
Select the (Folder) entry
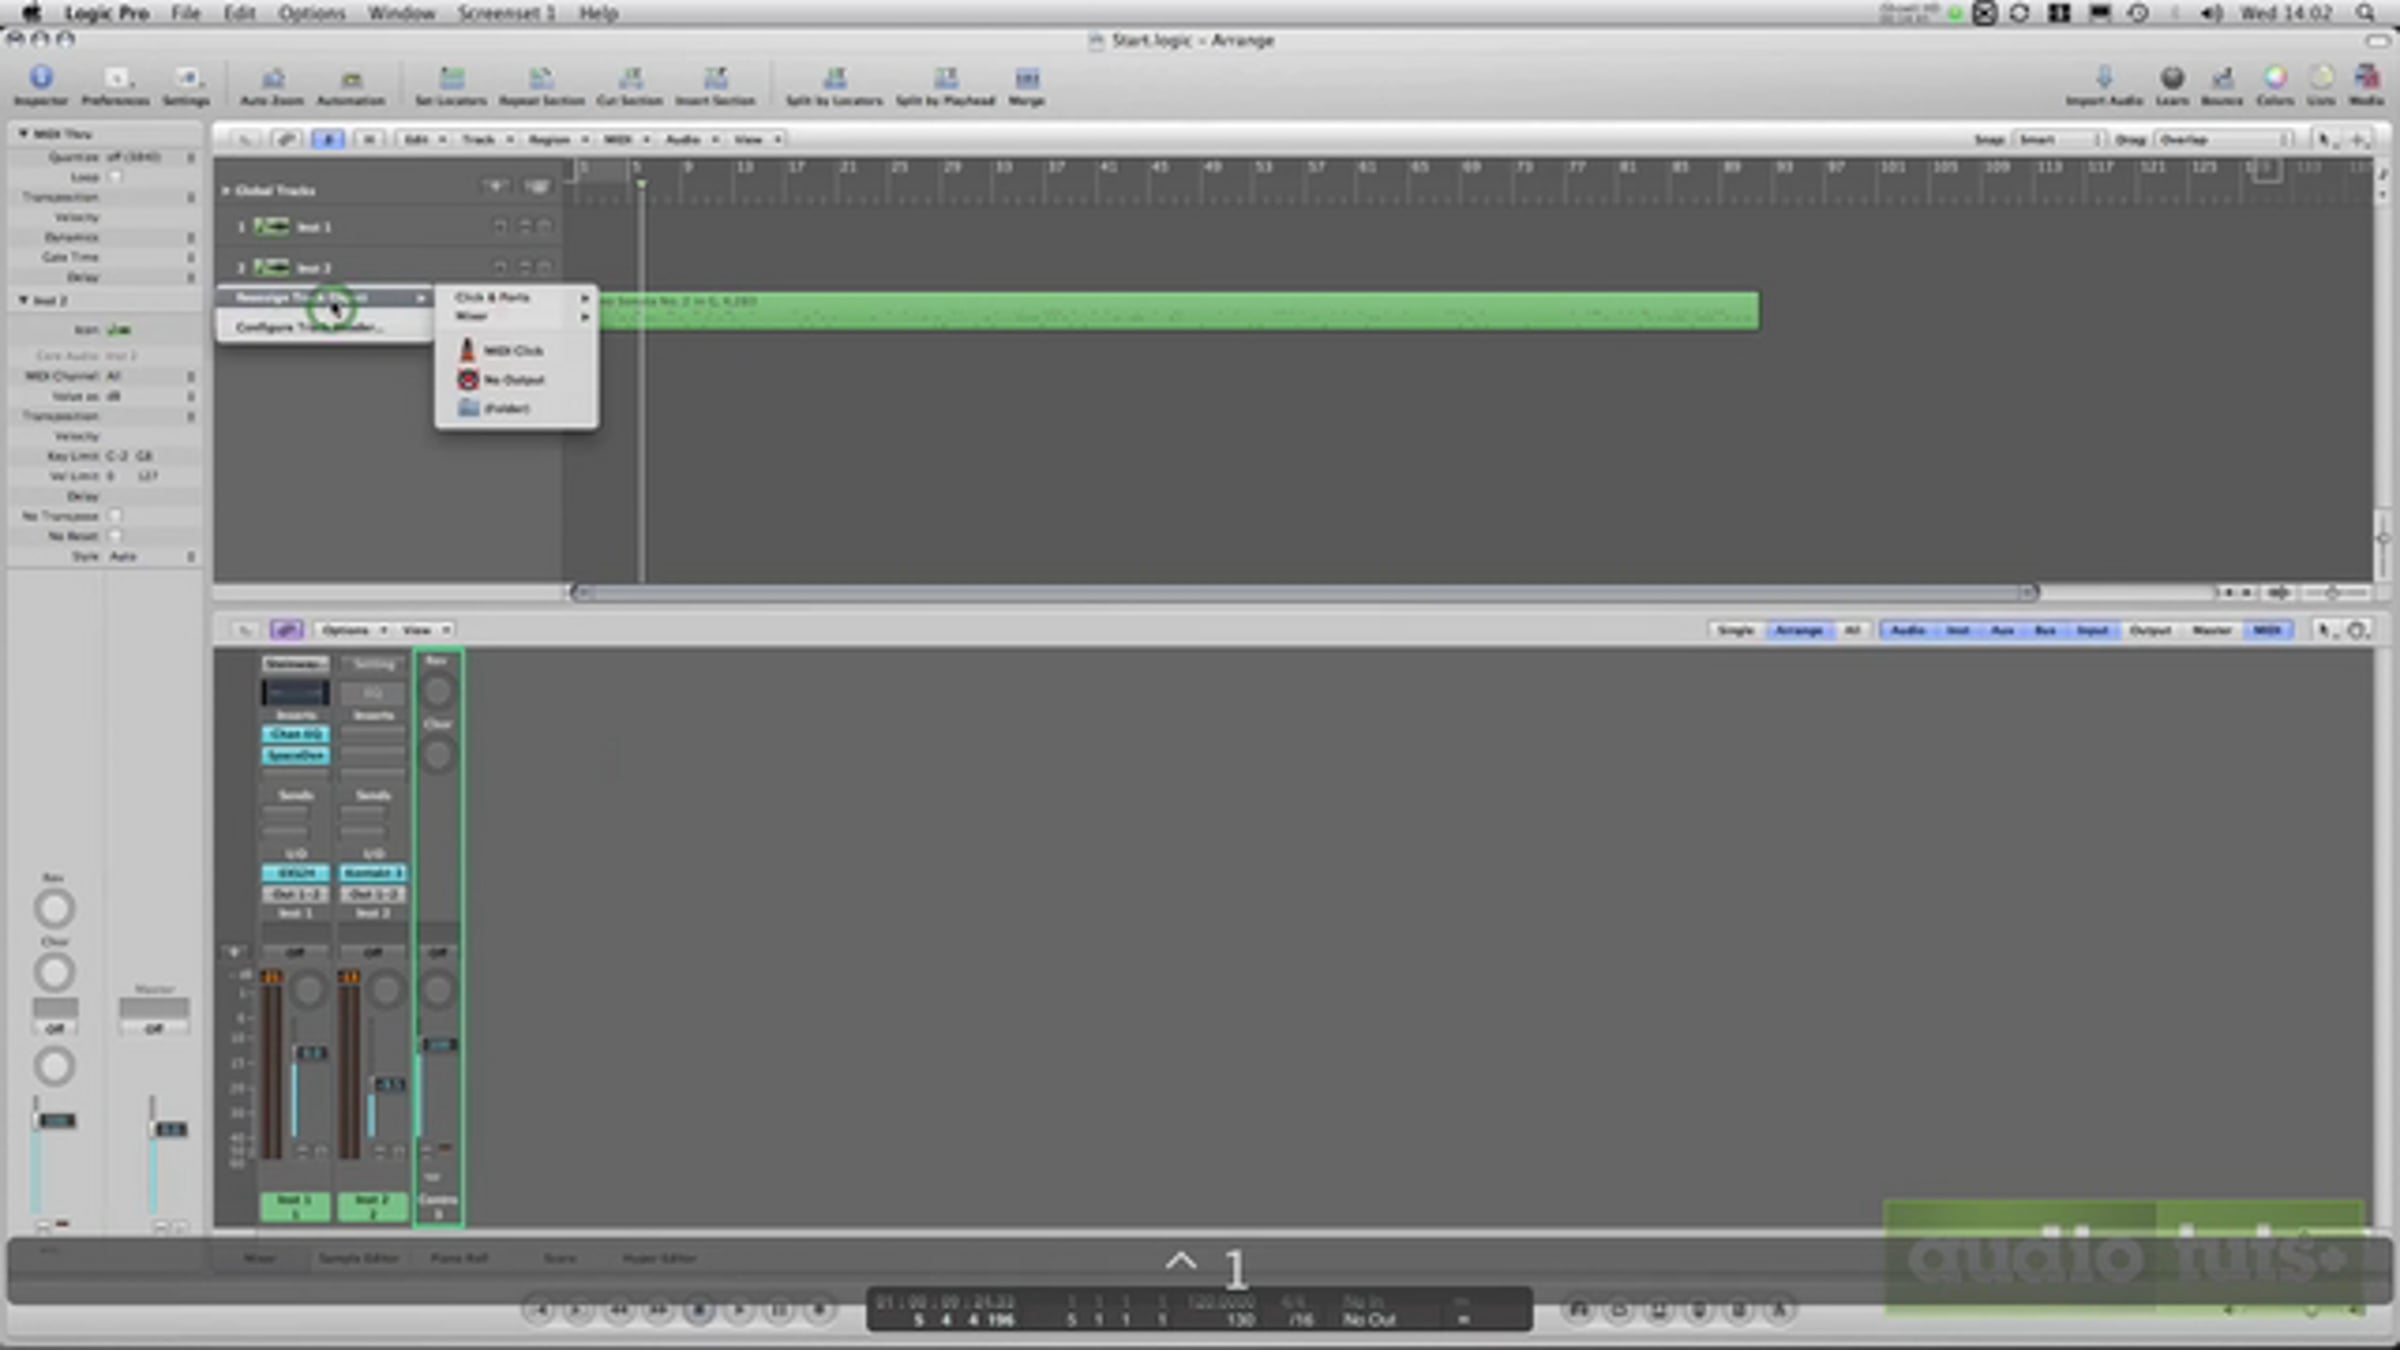pos(516,409)
